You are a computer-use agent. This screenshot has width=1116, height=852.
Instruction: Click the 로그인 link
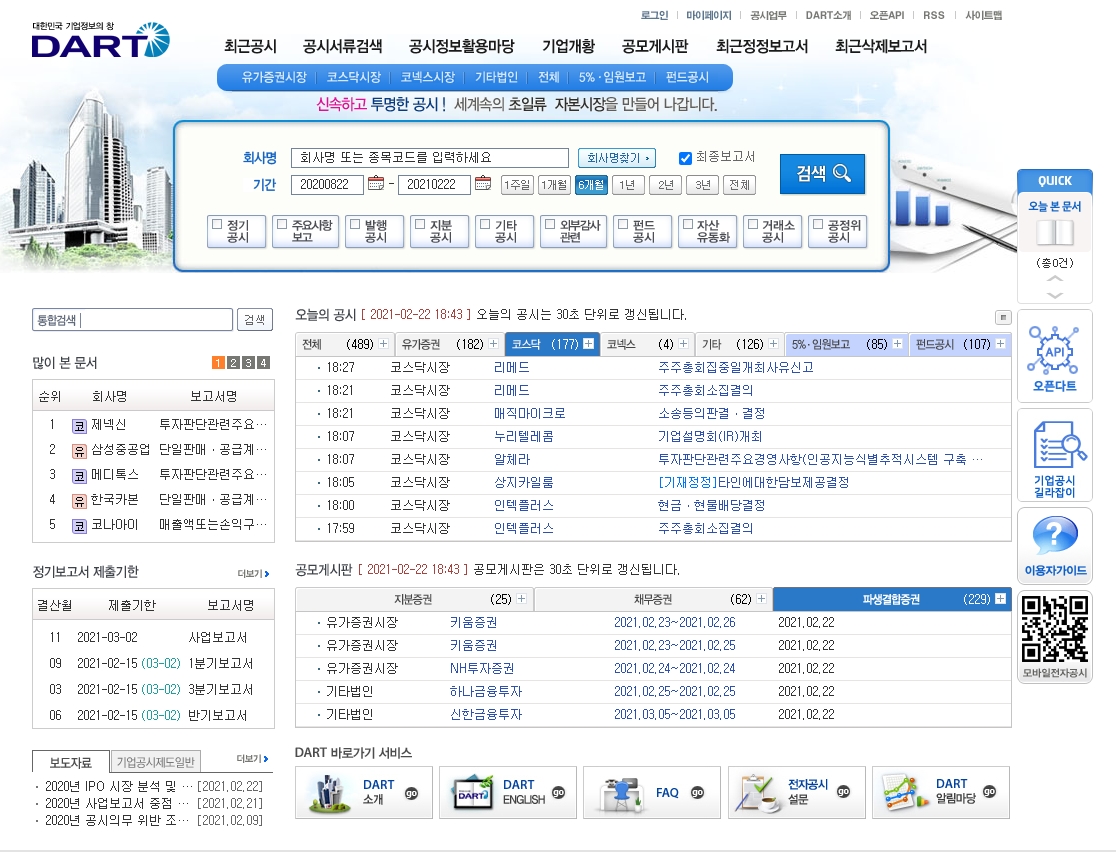[x=655, y=15]
